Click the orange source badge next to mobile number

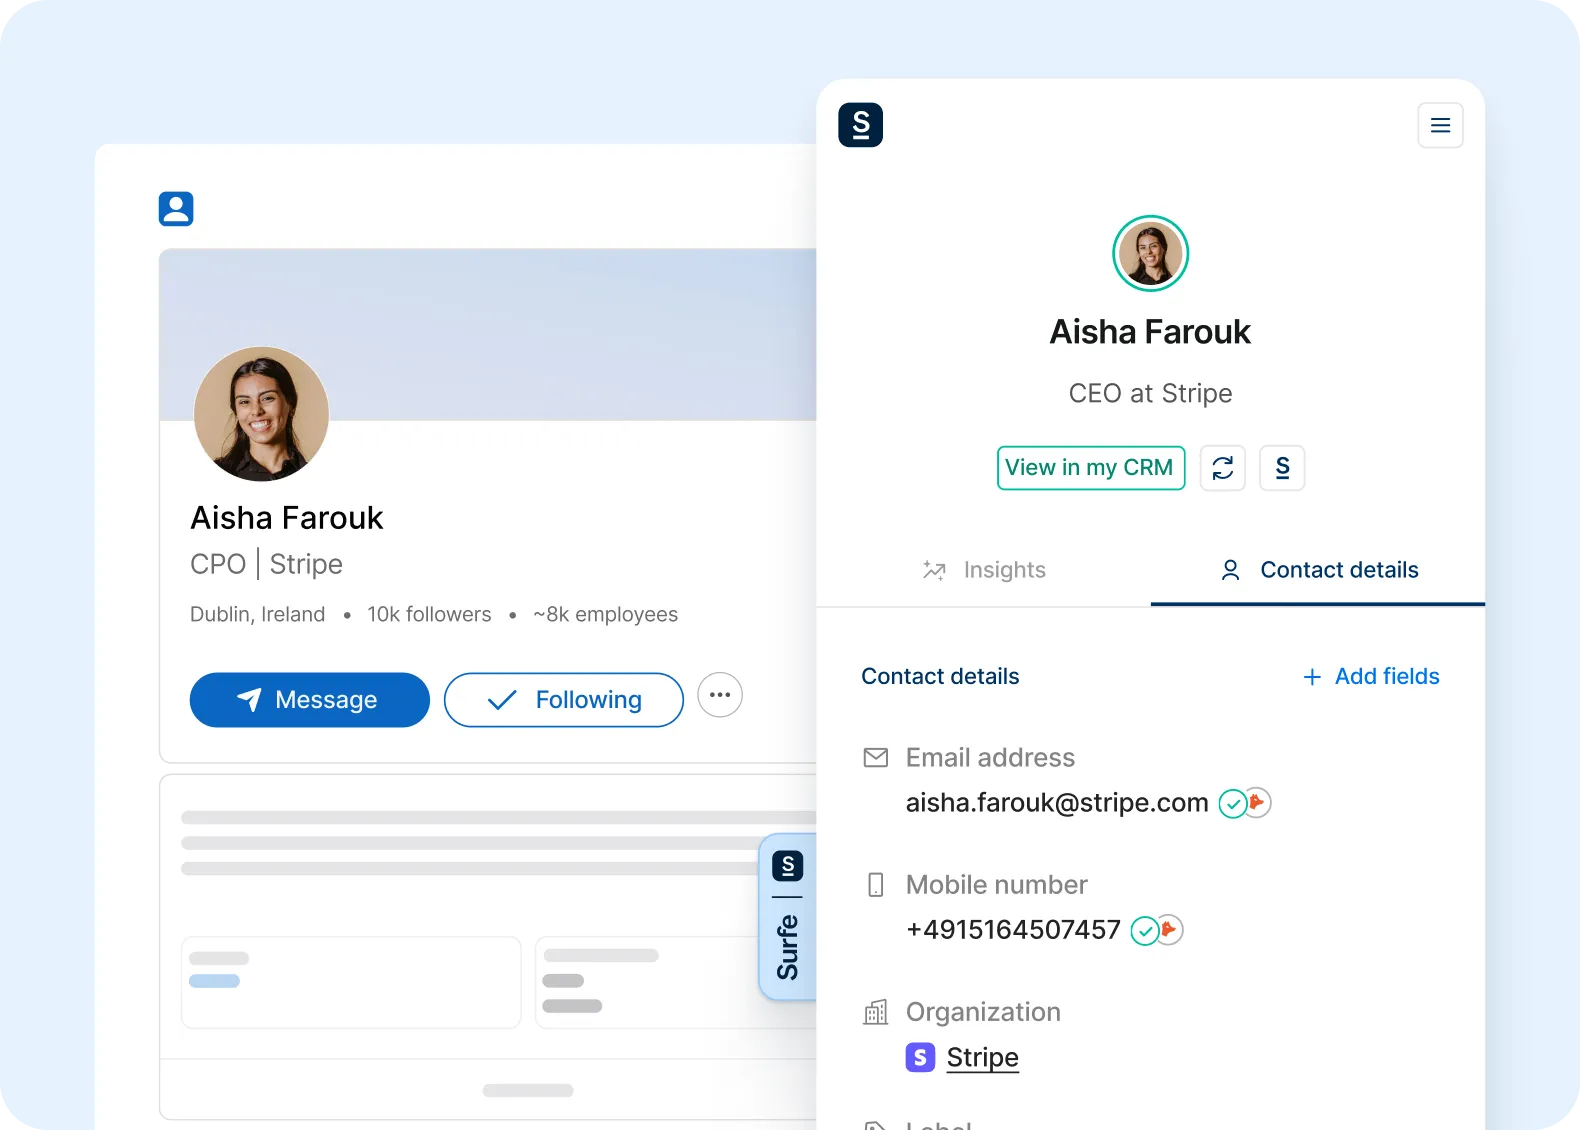coord(1170,930)
